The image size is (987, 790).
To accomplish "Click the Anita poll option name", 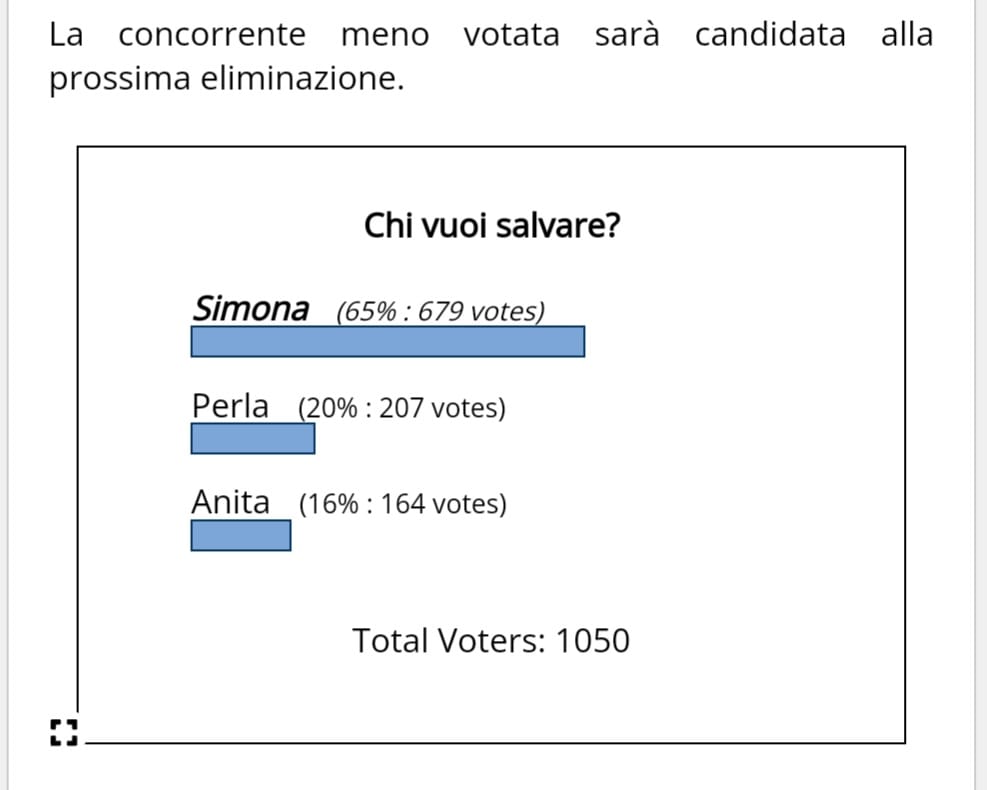I will pos(230,502).
